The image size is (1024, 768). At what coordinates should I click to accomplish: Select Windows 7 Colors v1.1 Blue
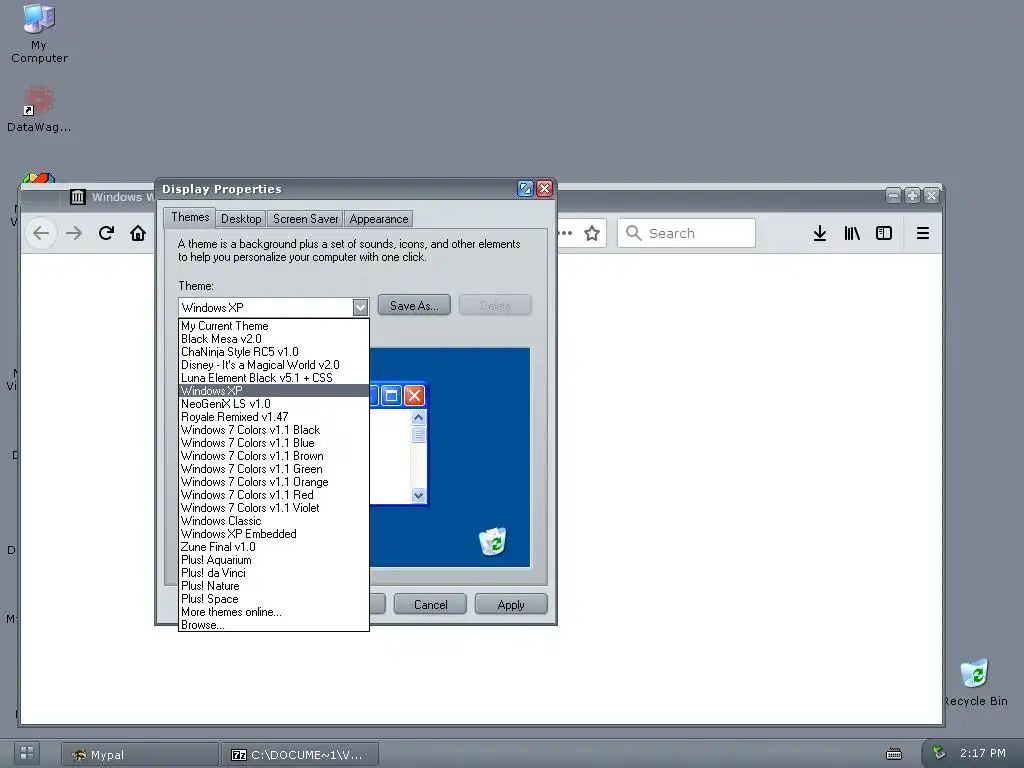pos(274,443)
